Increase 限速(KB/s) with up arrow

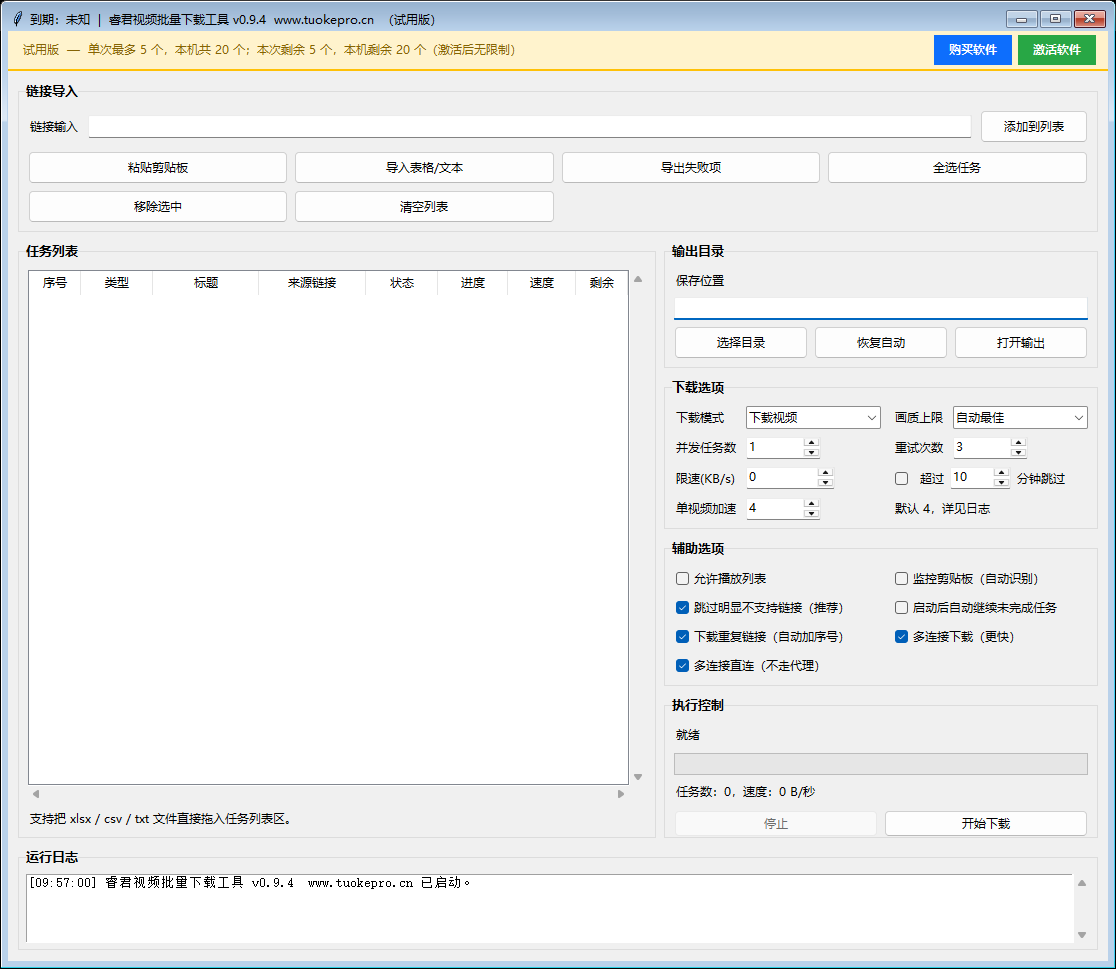coord(826,473)
